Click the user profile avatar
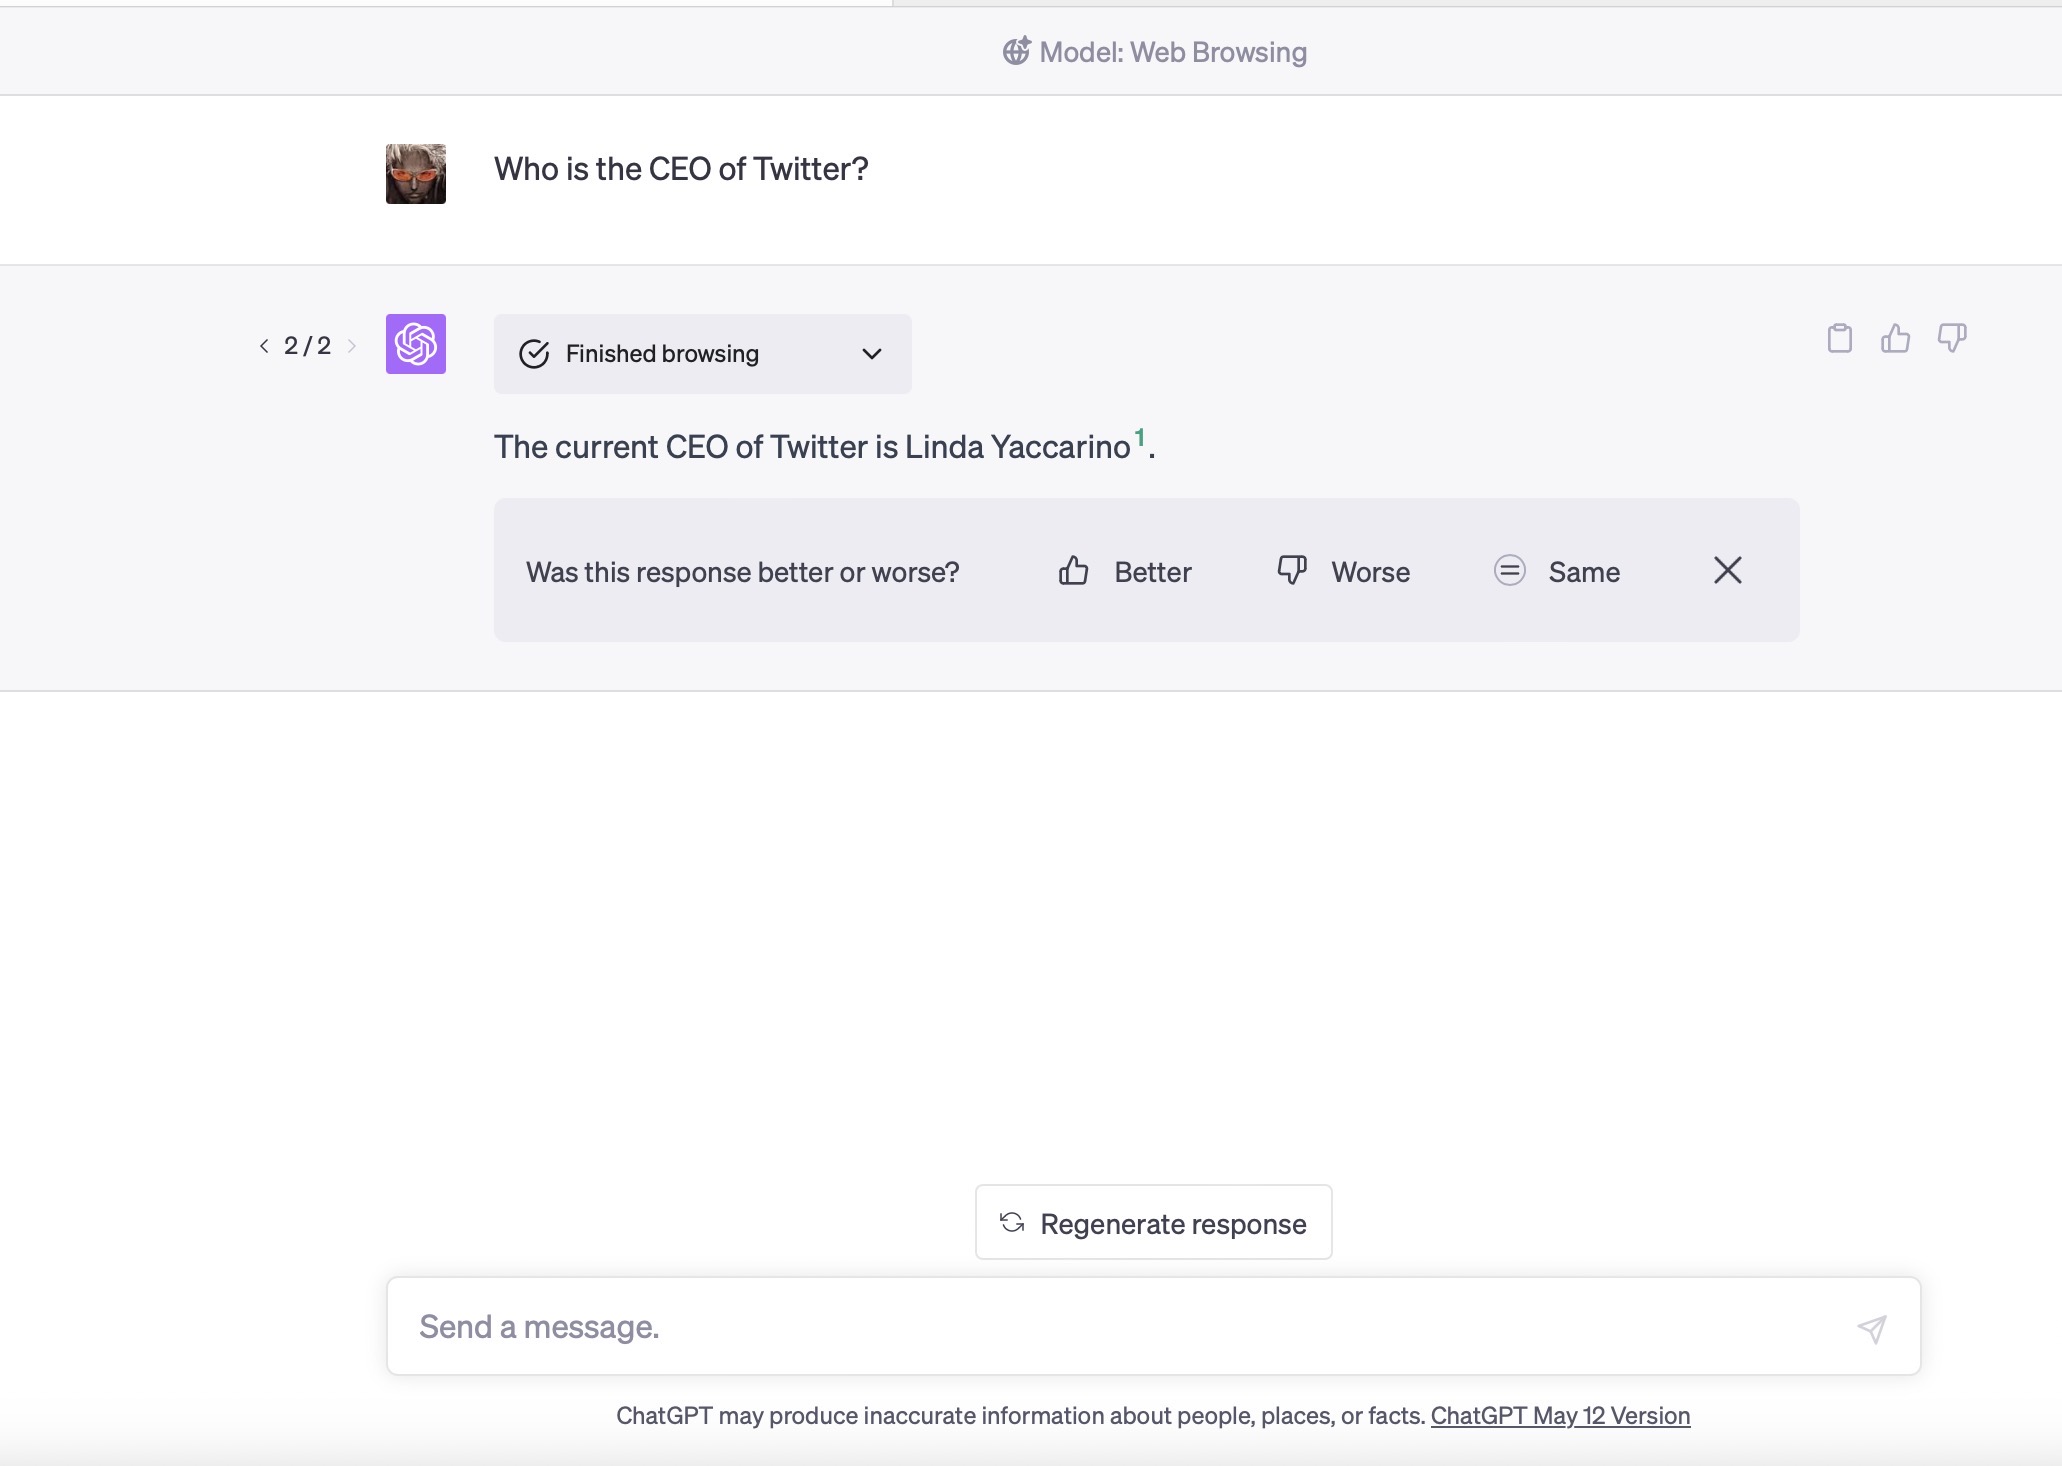2062x1466 pixels. 416,174
